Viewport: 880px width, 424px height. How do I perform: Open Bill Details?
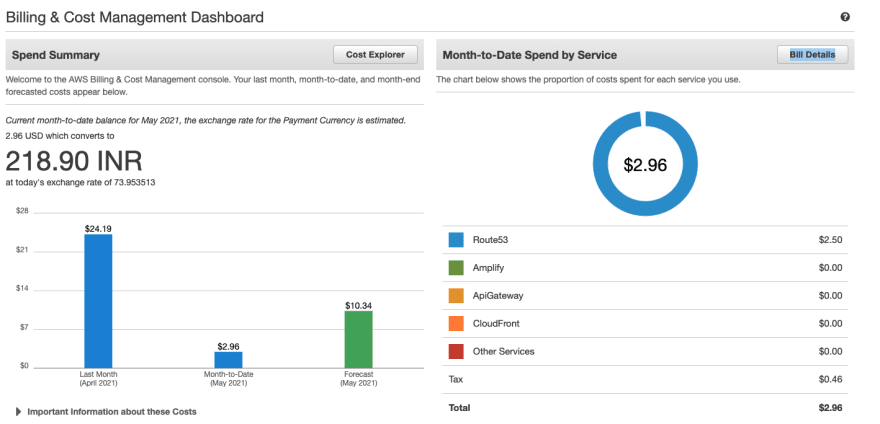coord(812,54)
